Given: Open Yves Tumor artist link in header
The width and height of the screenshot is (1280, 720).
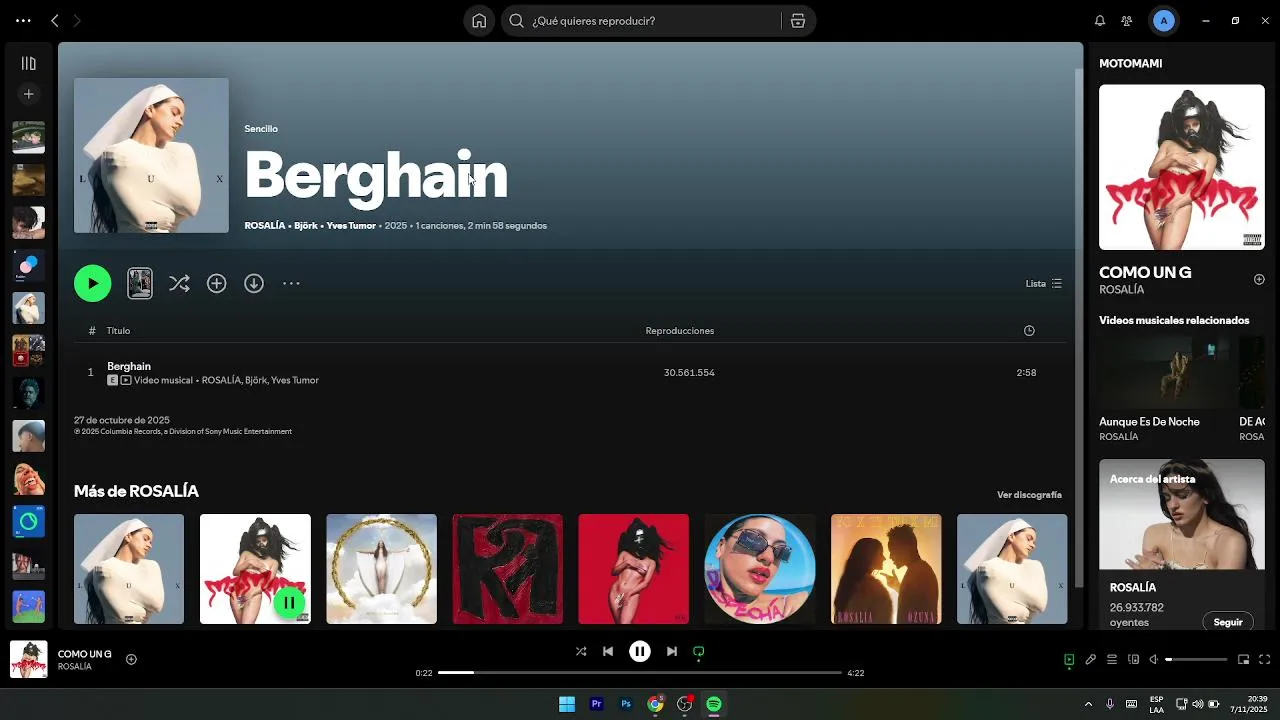Looking at the screenshot, I should (x=351, y=225).
